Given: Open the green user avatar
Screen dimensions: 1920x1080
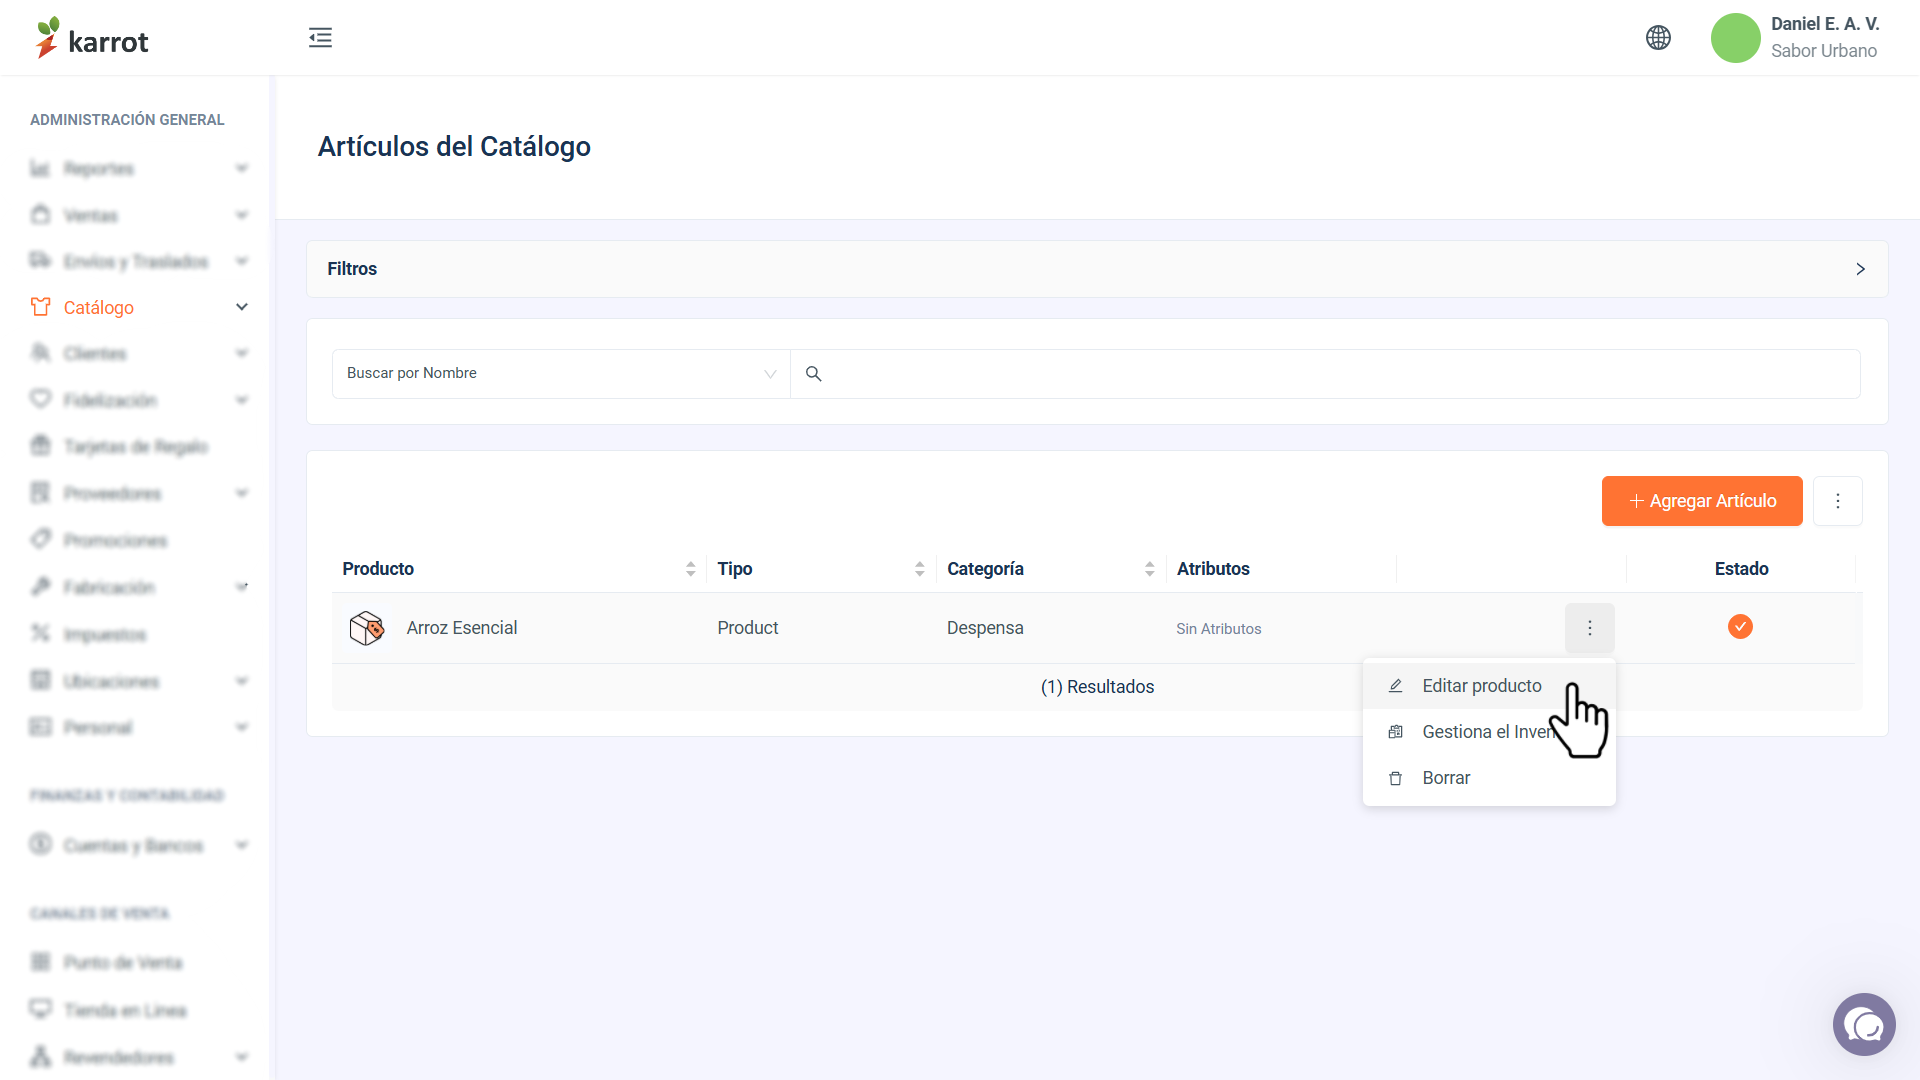Looking at the screenshot, I should pos(1735,38).
